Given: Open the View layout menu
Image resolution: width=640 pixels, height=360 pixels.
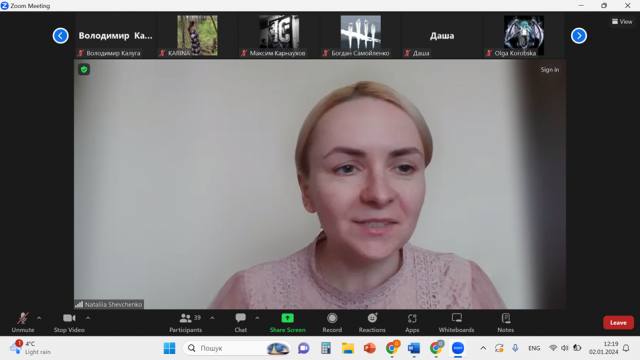Looking at the screenshot, I should (x=622, y=22).
